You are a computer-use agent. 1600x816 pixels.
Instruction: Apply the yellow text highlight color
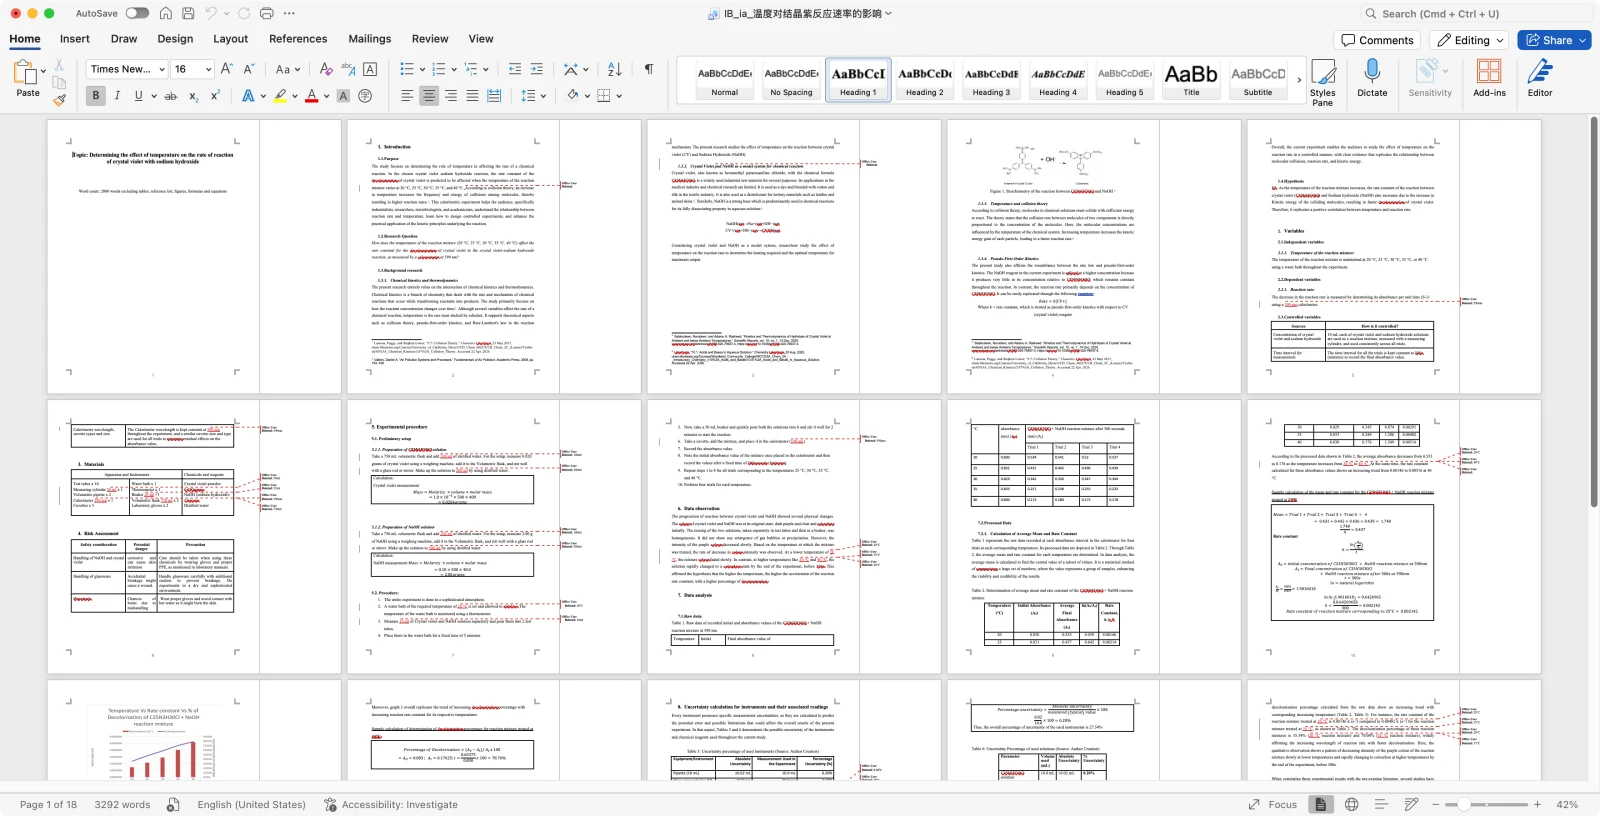click(x=280, y=96)
